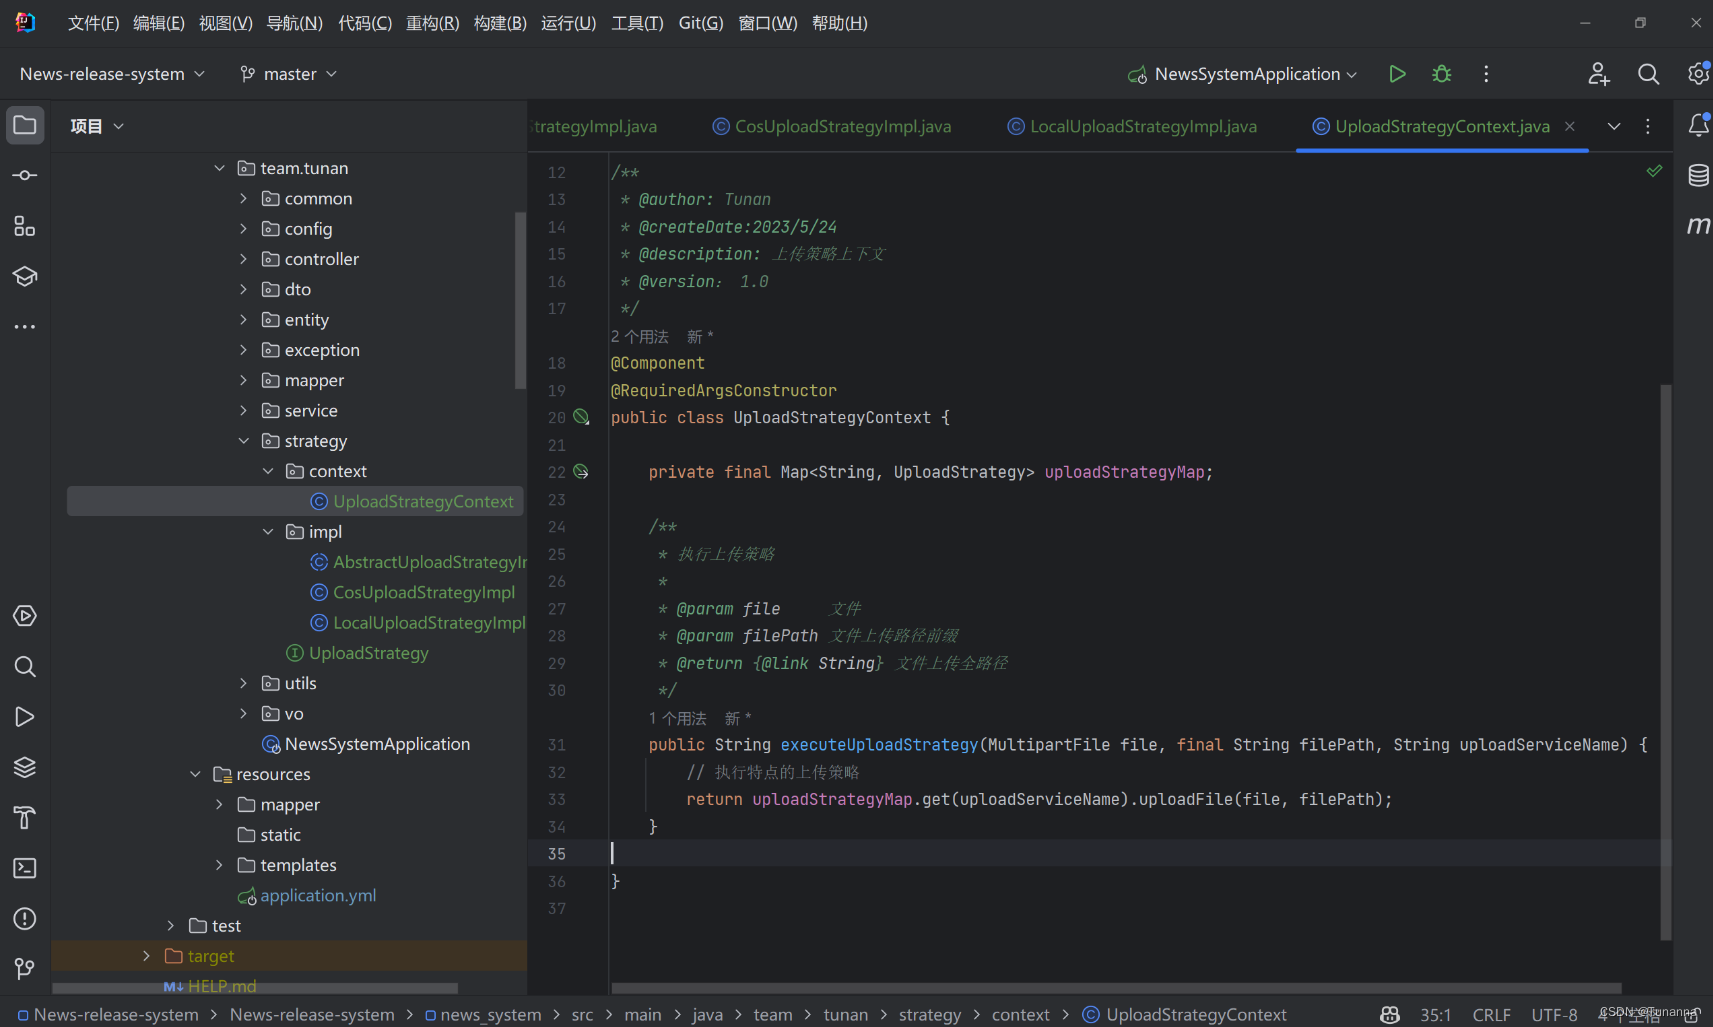Screen dimensions: 1713x1027
Task: Open the Terminal tool window
Action: 24,868
